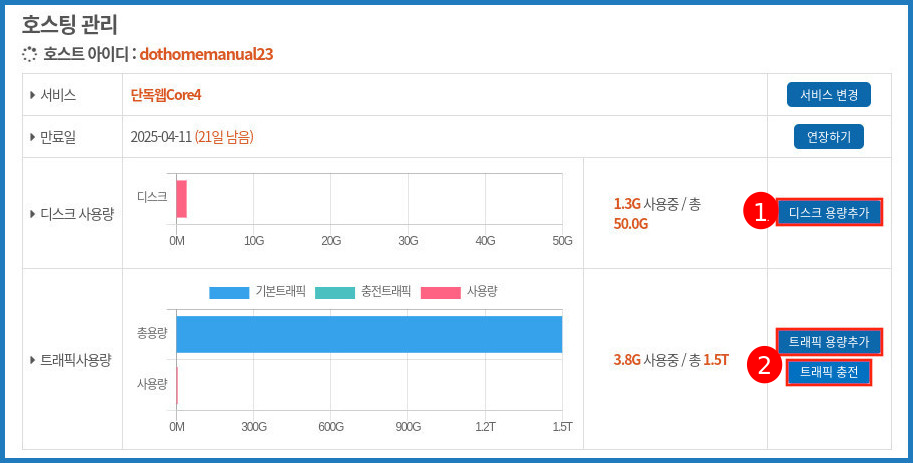
Task: Click red circle marker number 1
Action: (760, 212)
